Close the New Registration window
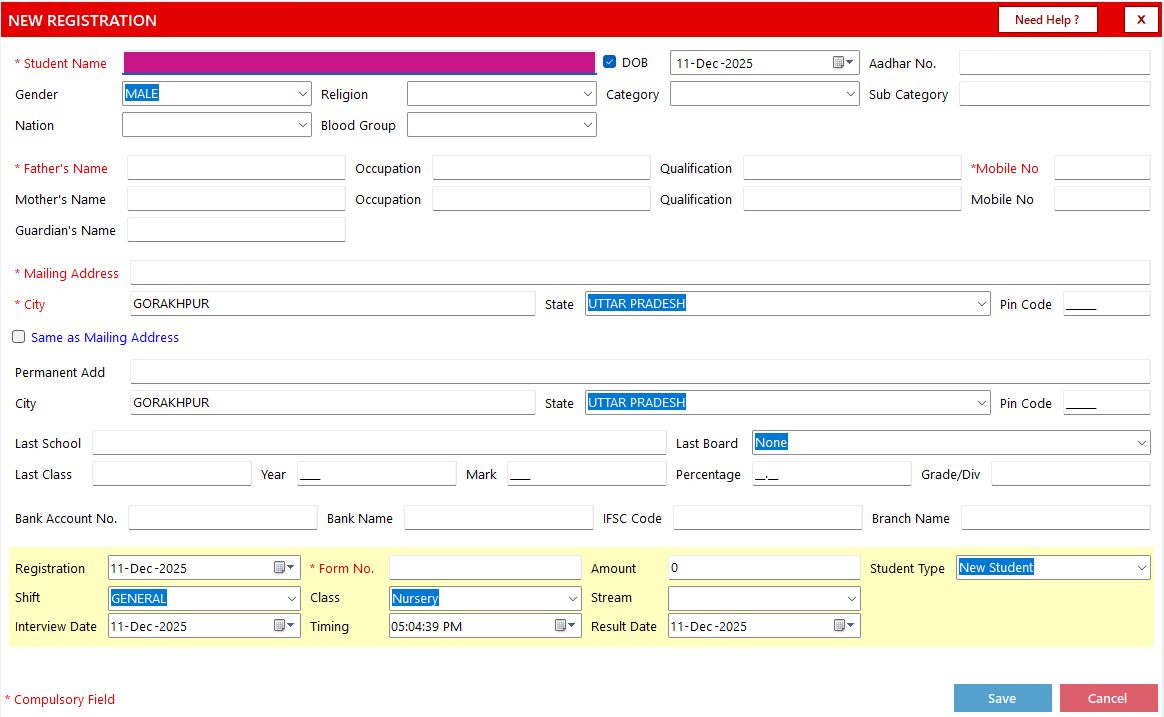This screenshot has height=717, width=1164. (1141, 20)
